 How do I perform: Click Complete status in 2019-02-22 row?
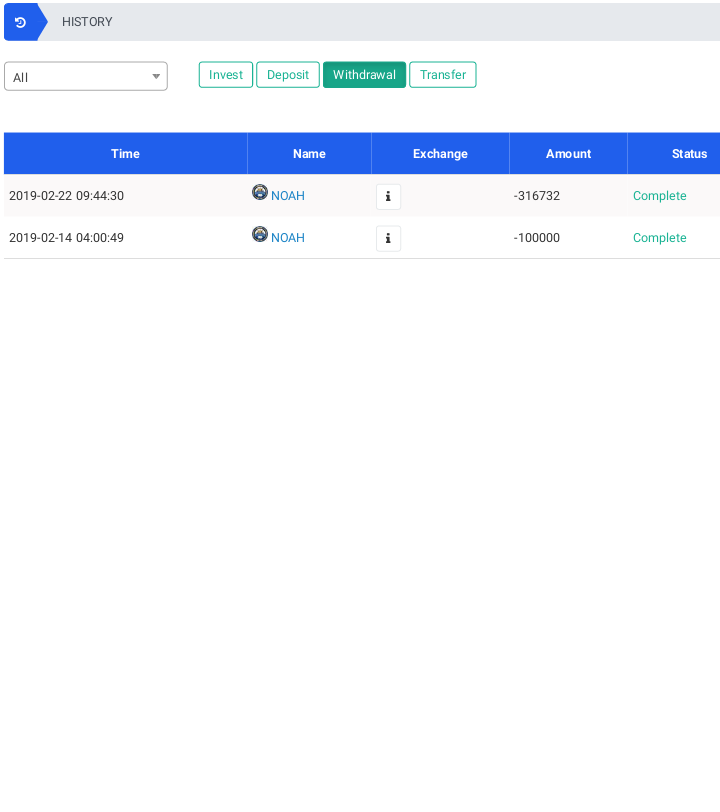pos(659,196)
